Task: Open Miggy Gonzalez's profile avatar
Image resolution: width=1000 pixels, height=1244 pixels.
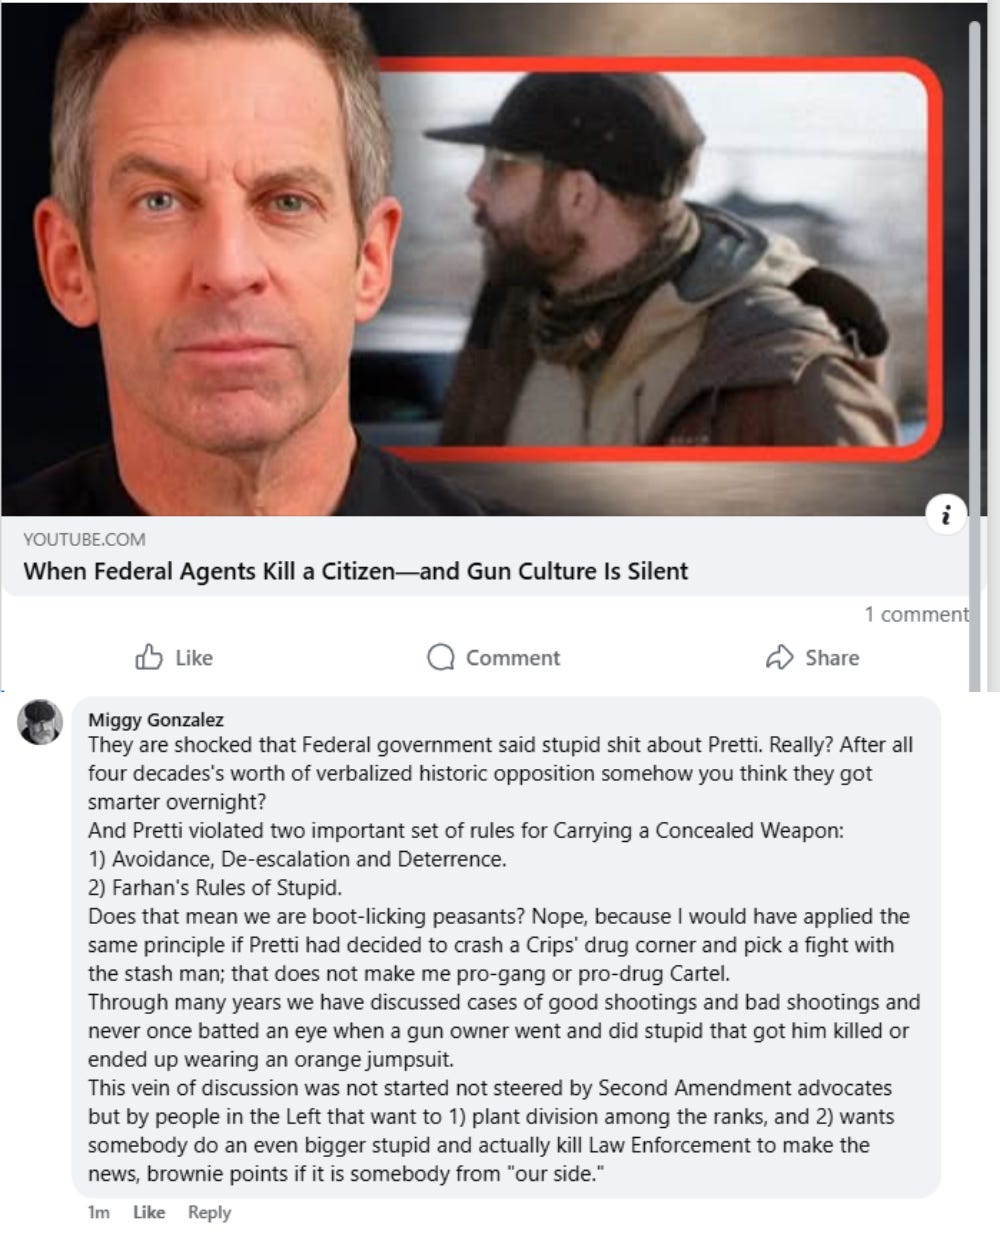Action: click(x=41, y=722)
